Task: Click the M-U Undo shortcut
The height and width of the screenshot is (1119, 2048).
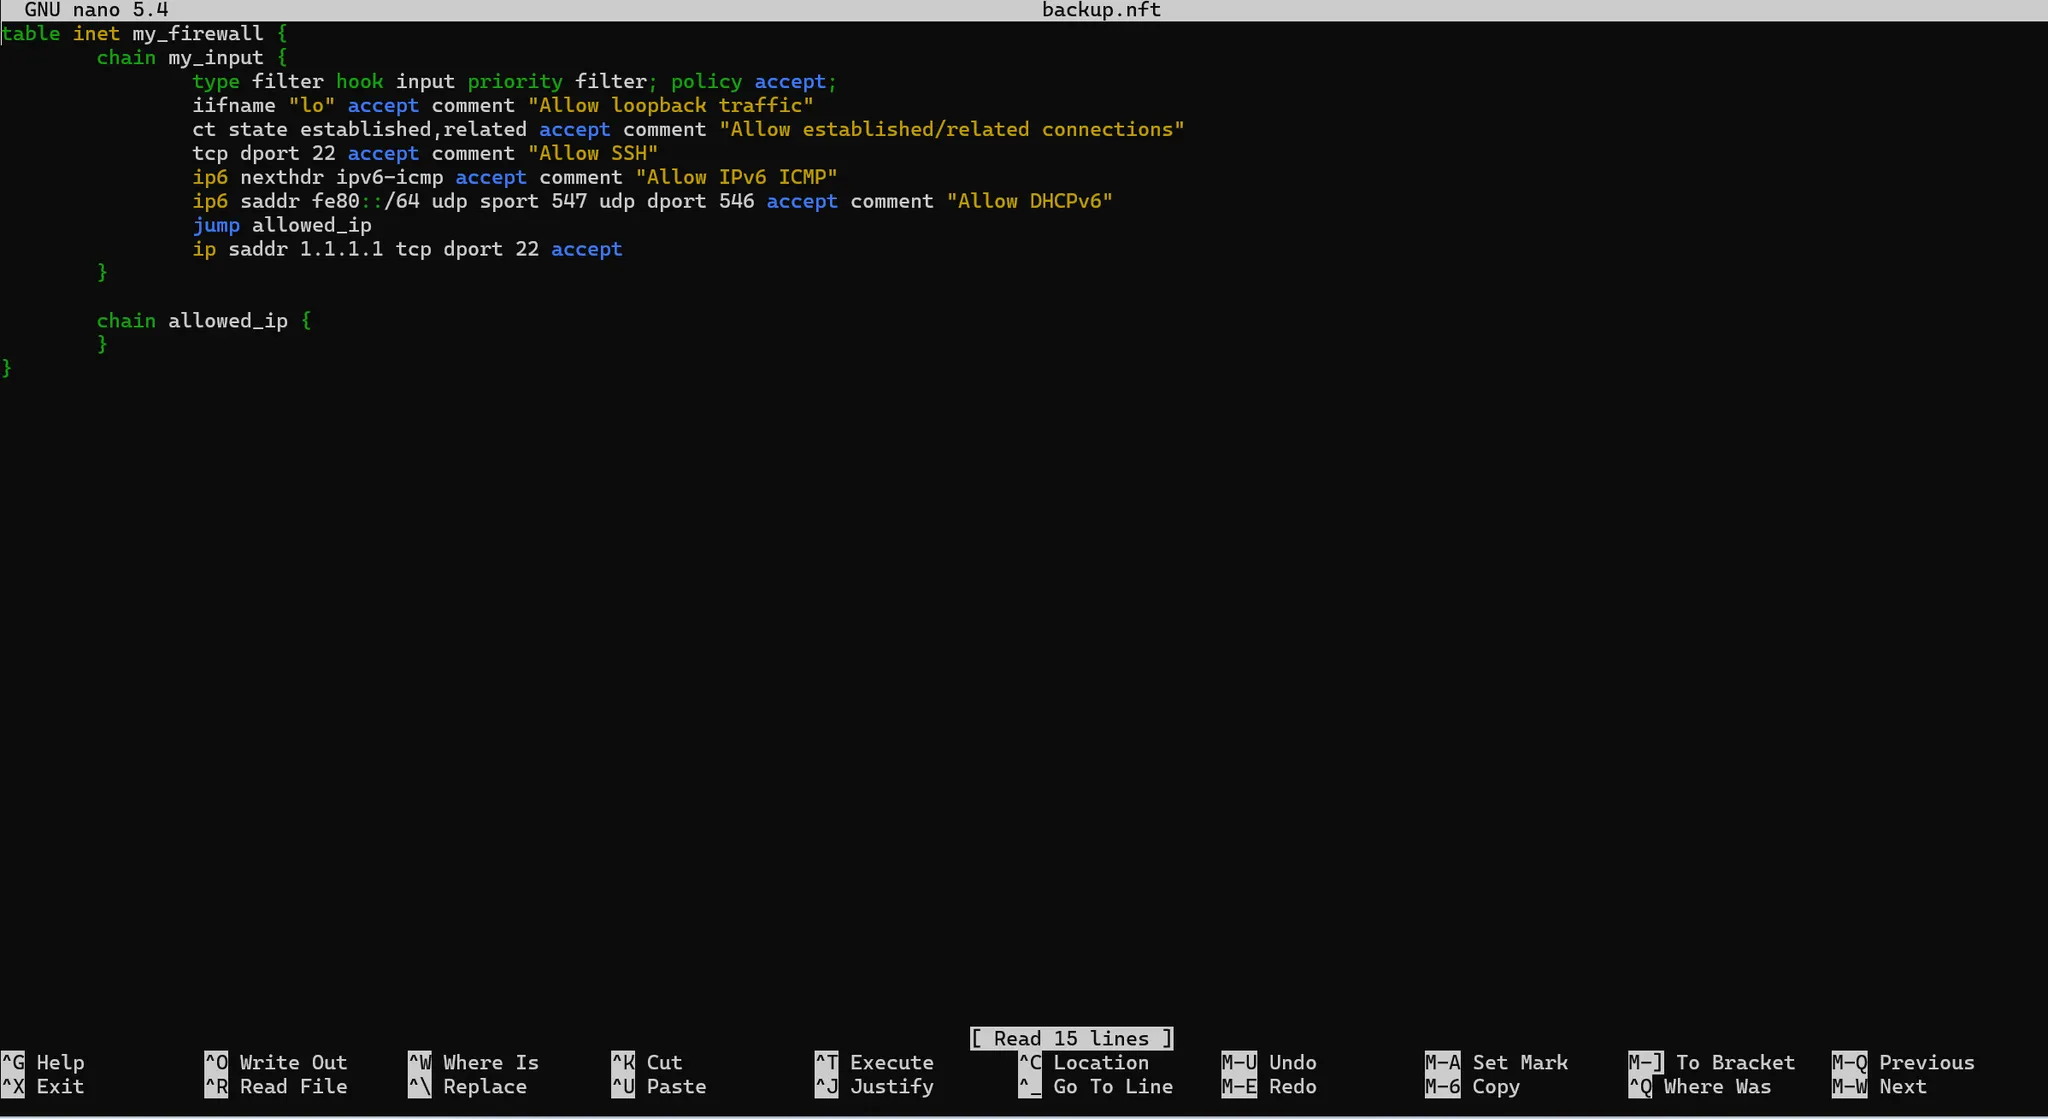Action: pyautogui.click(x=1269, y=1062)
